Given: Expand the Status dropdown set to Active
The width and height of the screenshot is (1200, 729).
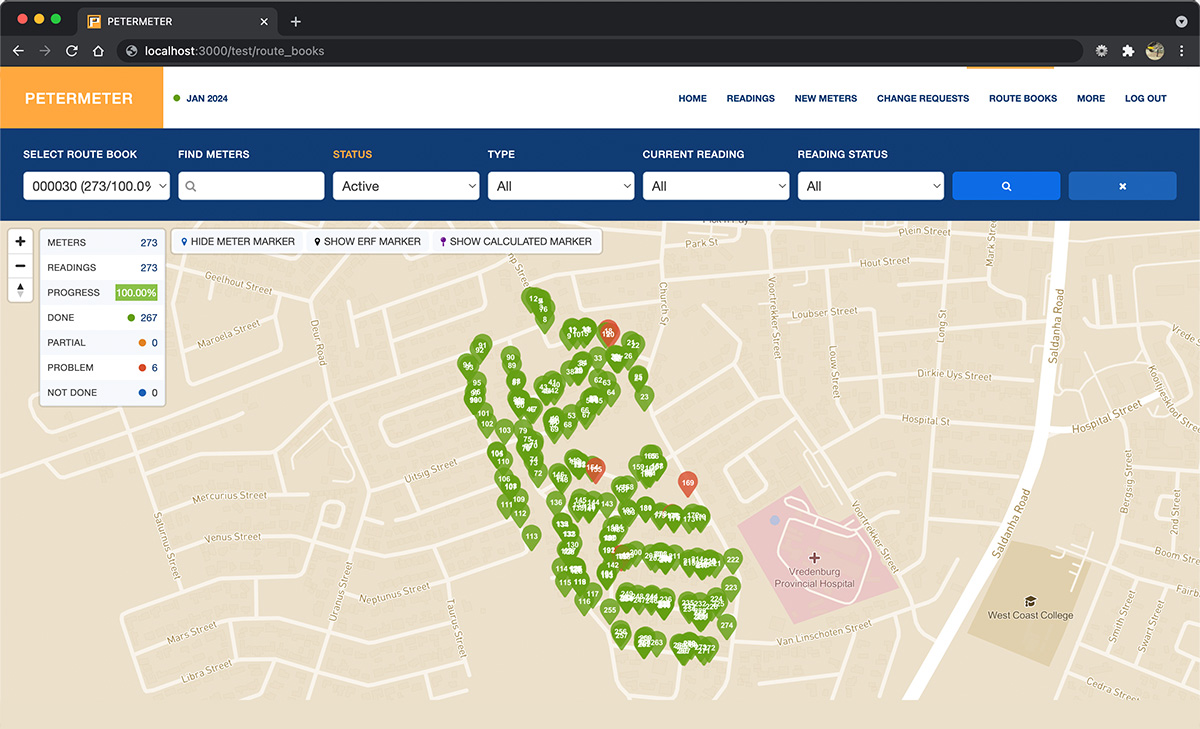Looking at the screenshot, I should (405, 186).
